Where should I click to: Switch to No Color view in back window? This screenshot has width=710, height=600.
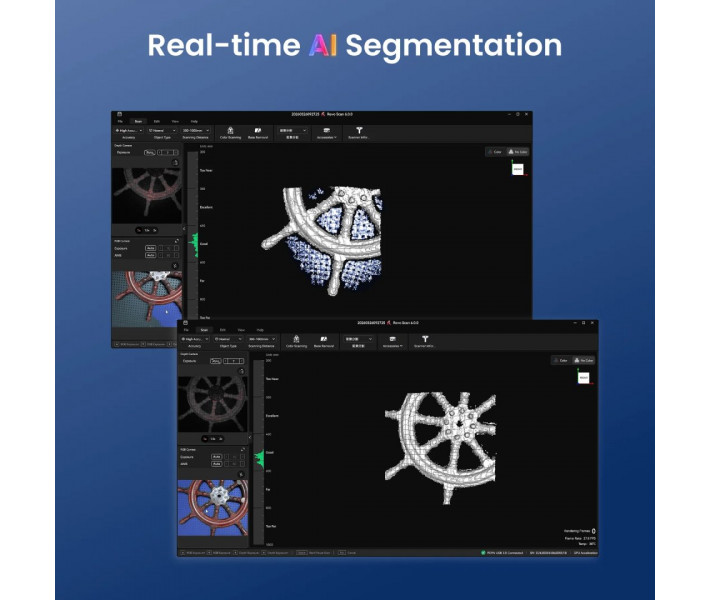pos(517,152)
